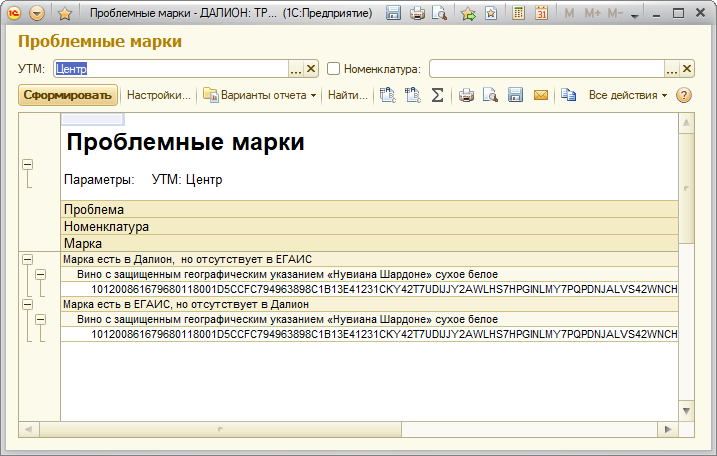Open title bar print preview icon
This screenshot has height=456, width=717.
[439, 13]
